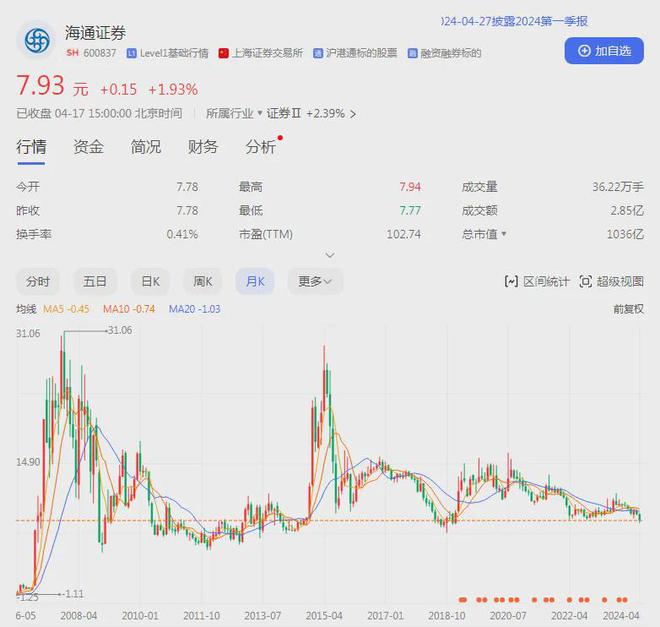The width and height of the screenshot is (660, 627).
Task: Click the 最低 7.77 value
Action: tap(410, 210)
